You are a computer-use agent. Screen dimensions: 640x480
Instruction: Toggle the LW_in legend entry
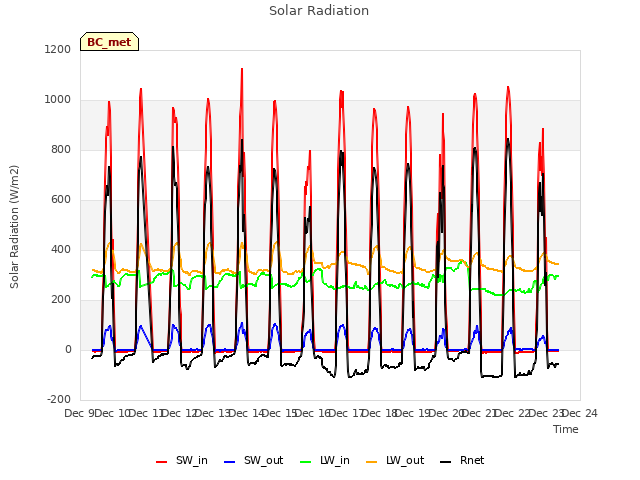pos(325,461)
